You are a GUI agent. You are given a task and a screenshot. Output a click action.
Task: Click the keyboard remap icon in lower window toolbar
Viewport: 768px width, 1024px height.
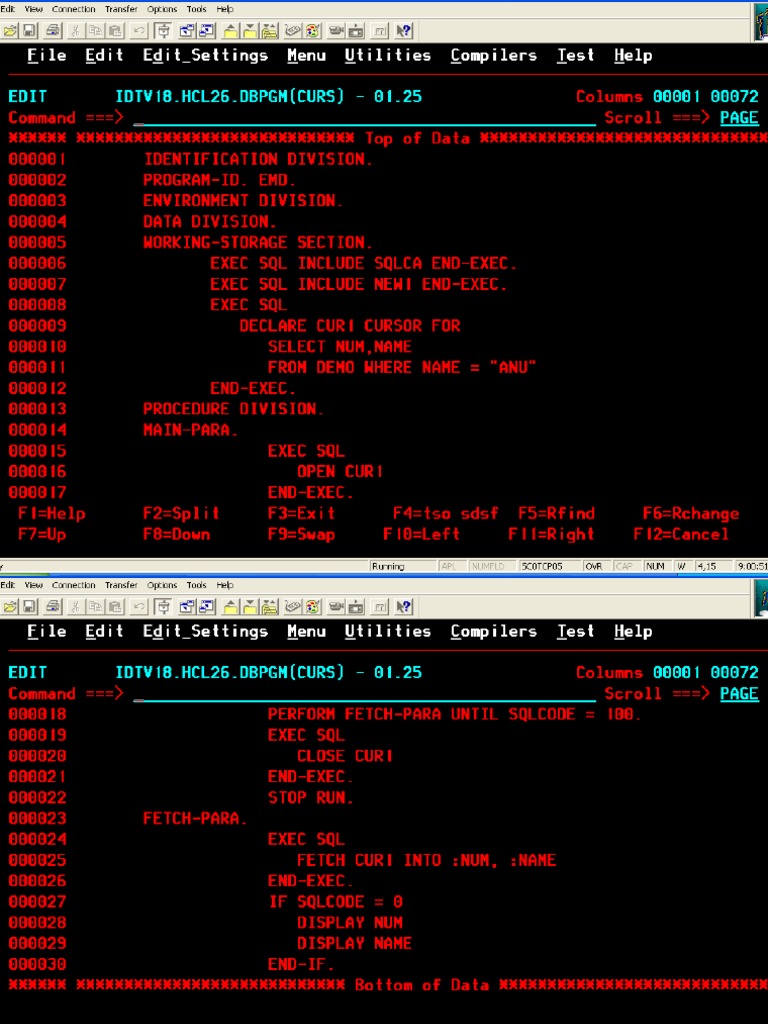point(292,607)
